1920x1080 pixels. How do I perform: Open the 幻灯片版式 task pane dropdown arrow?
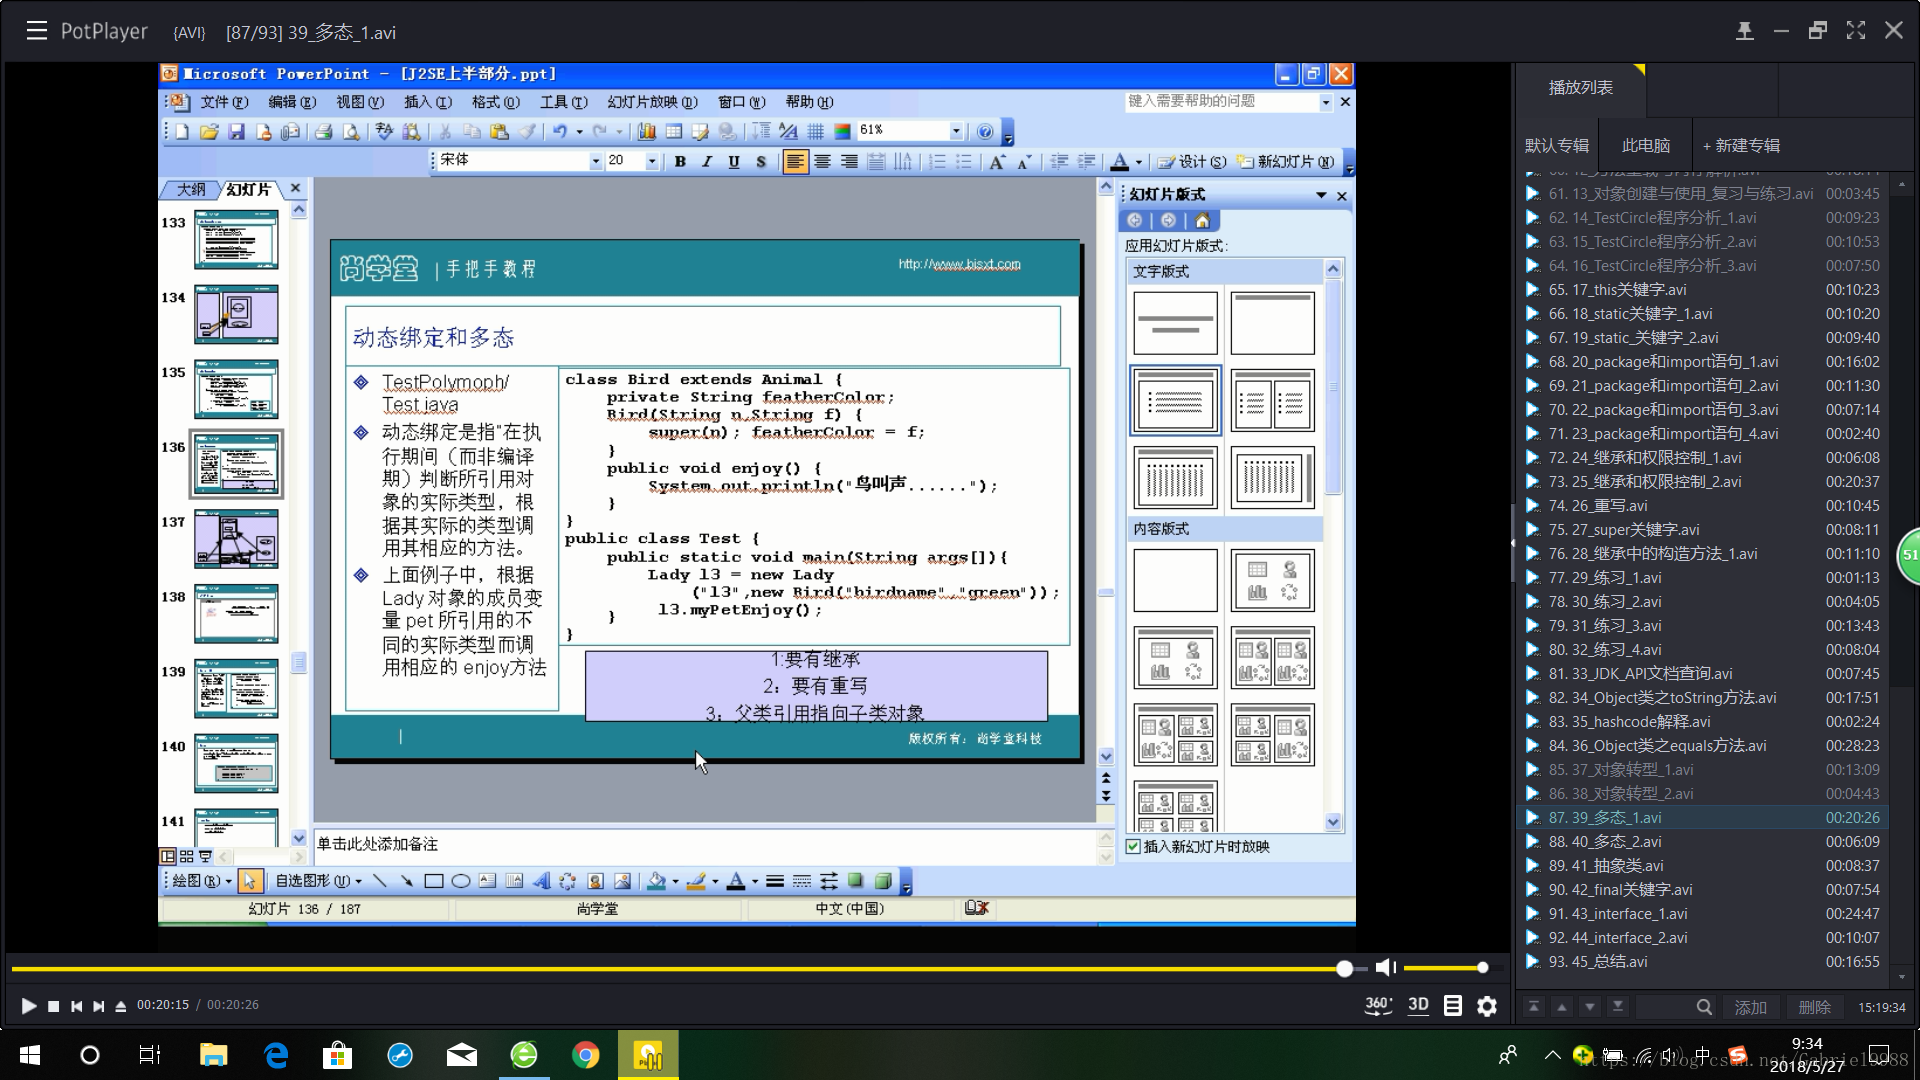pos(1321,195)
